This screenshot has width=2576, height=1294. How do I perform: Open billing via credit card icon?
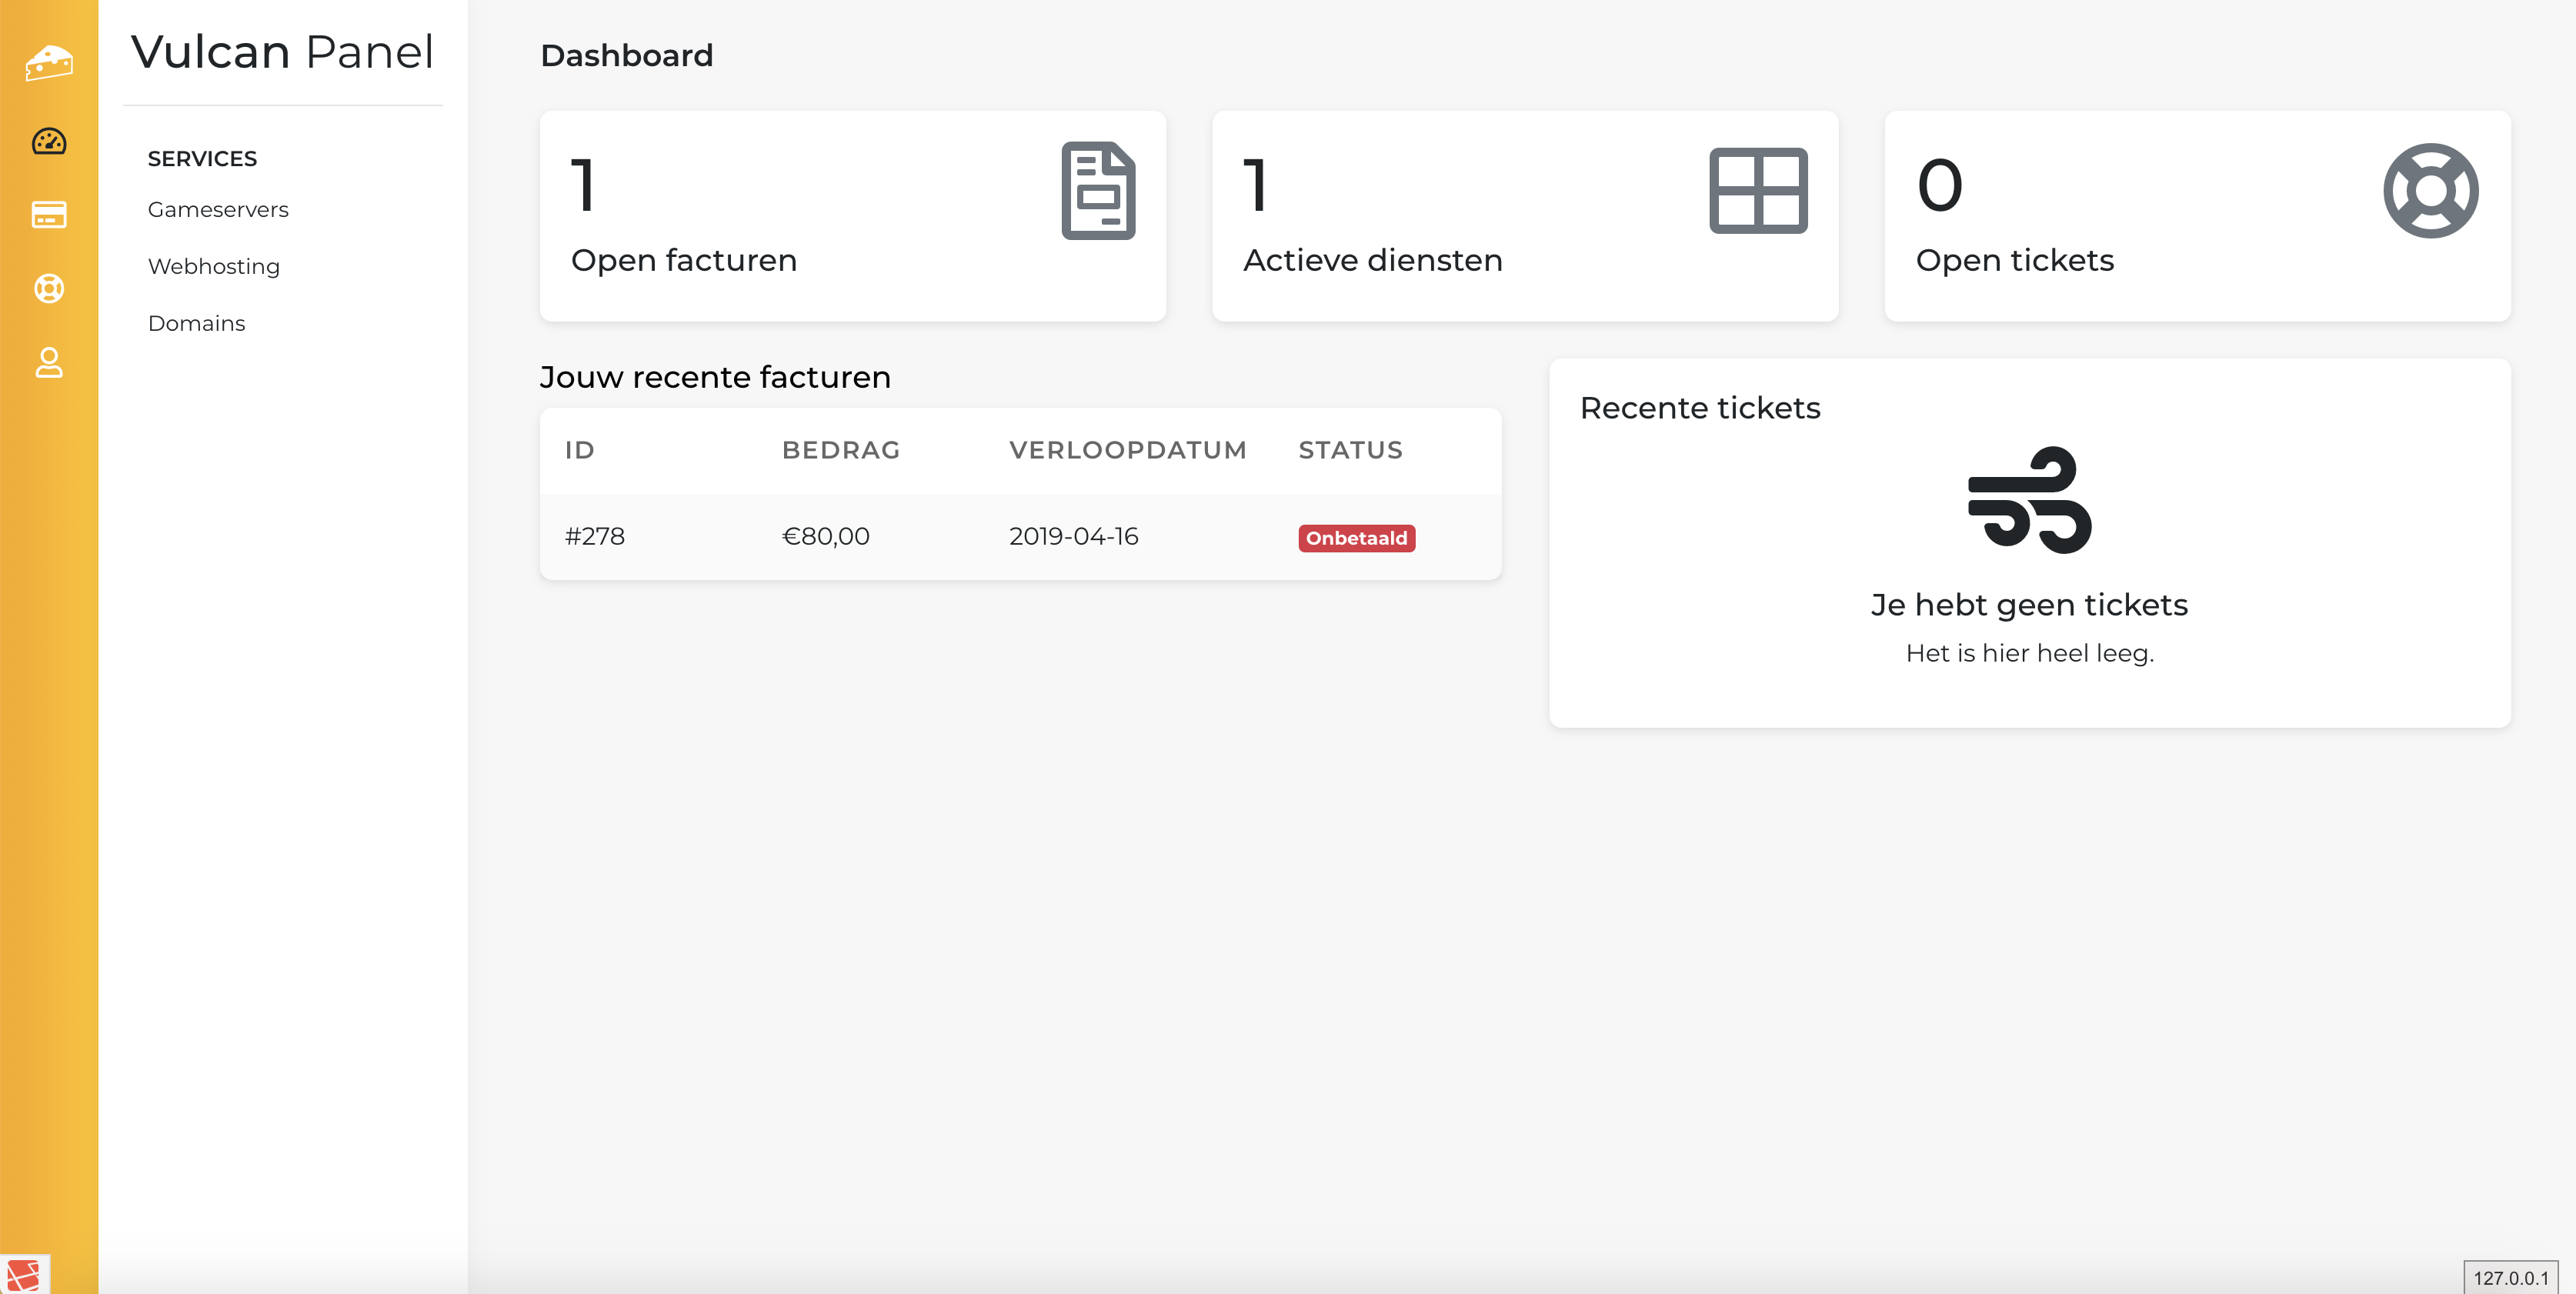click(49, 215)
